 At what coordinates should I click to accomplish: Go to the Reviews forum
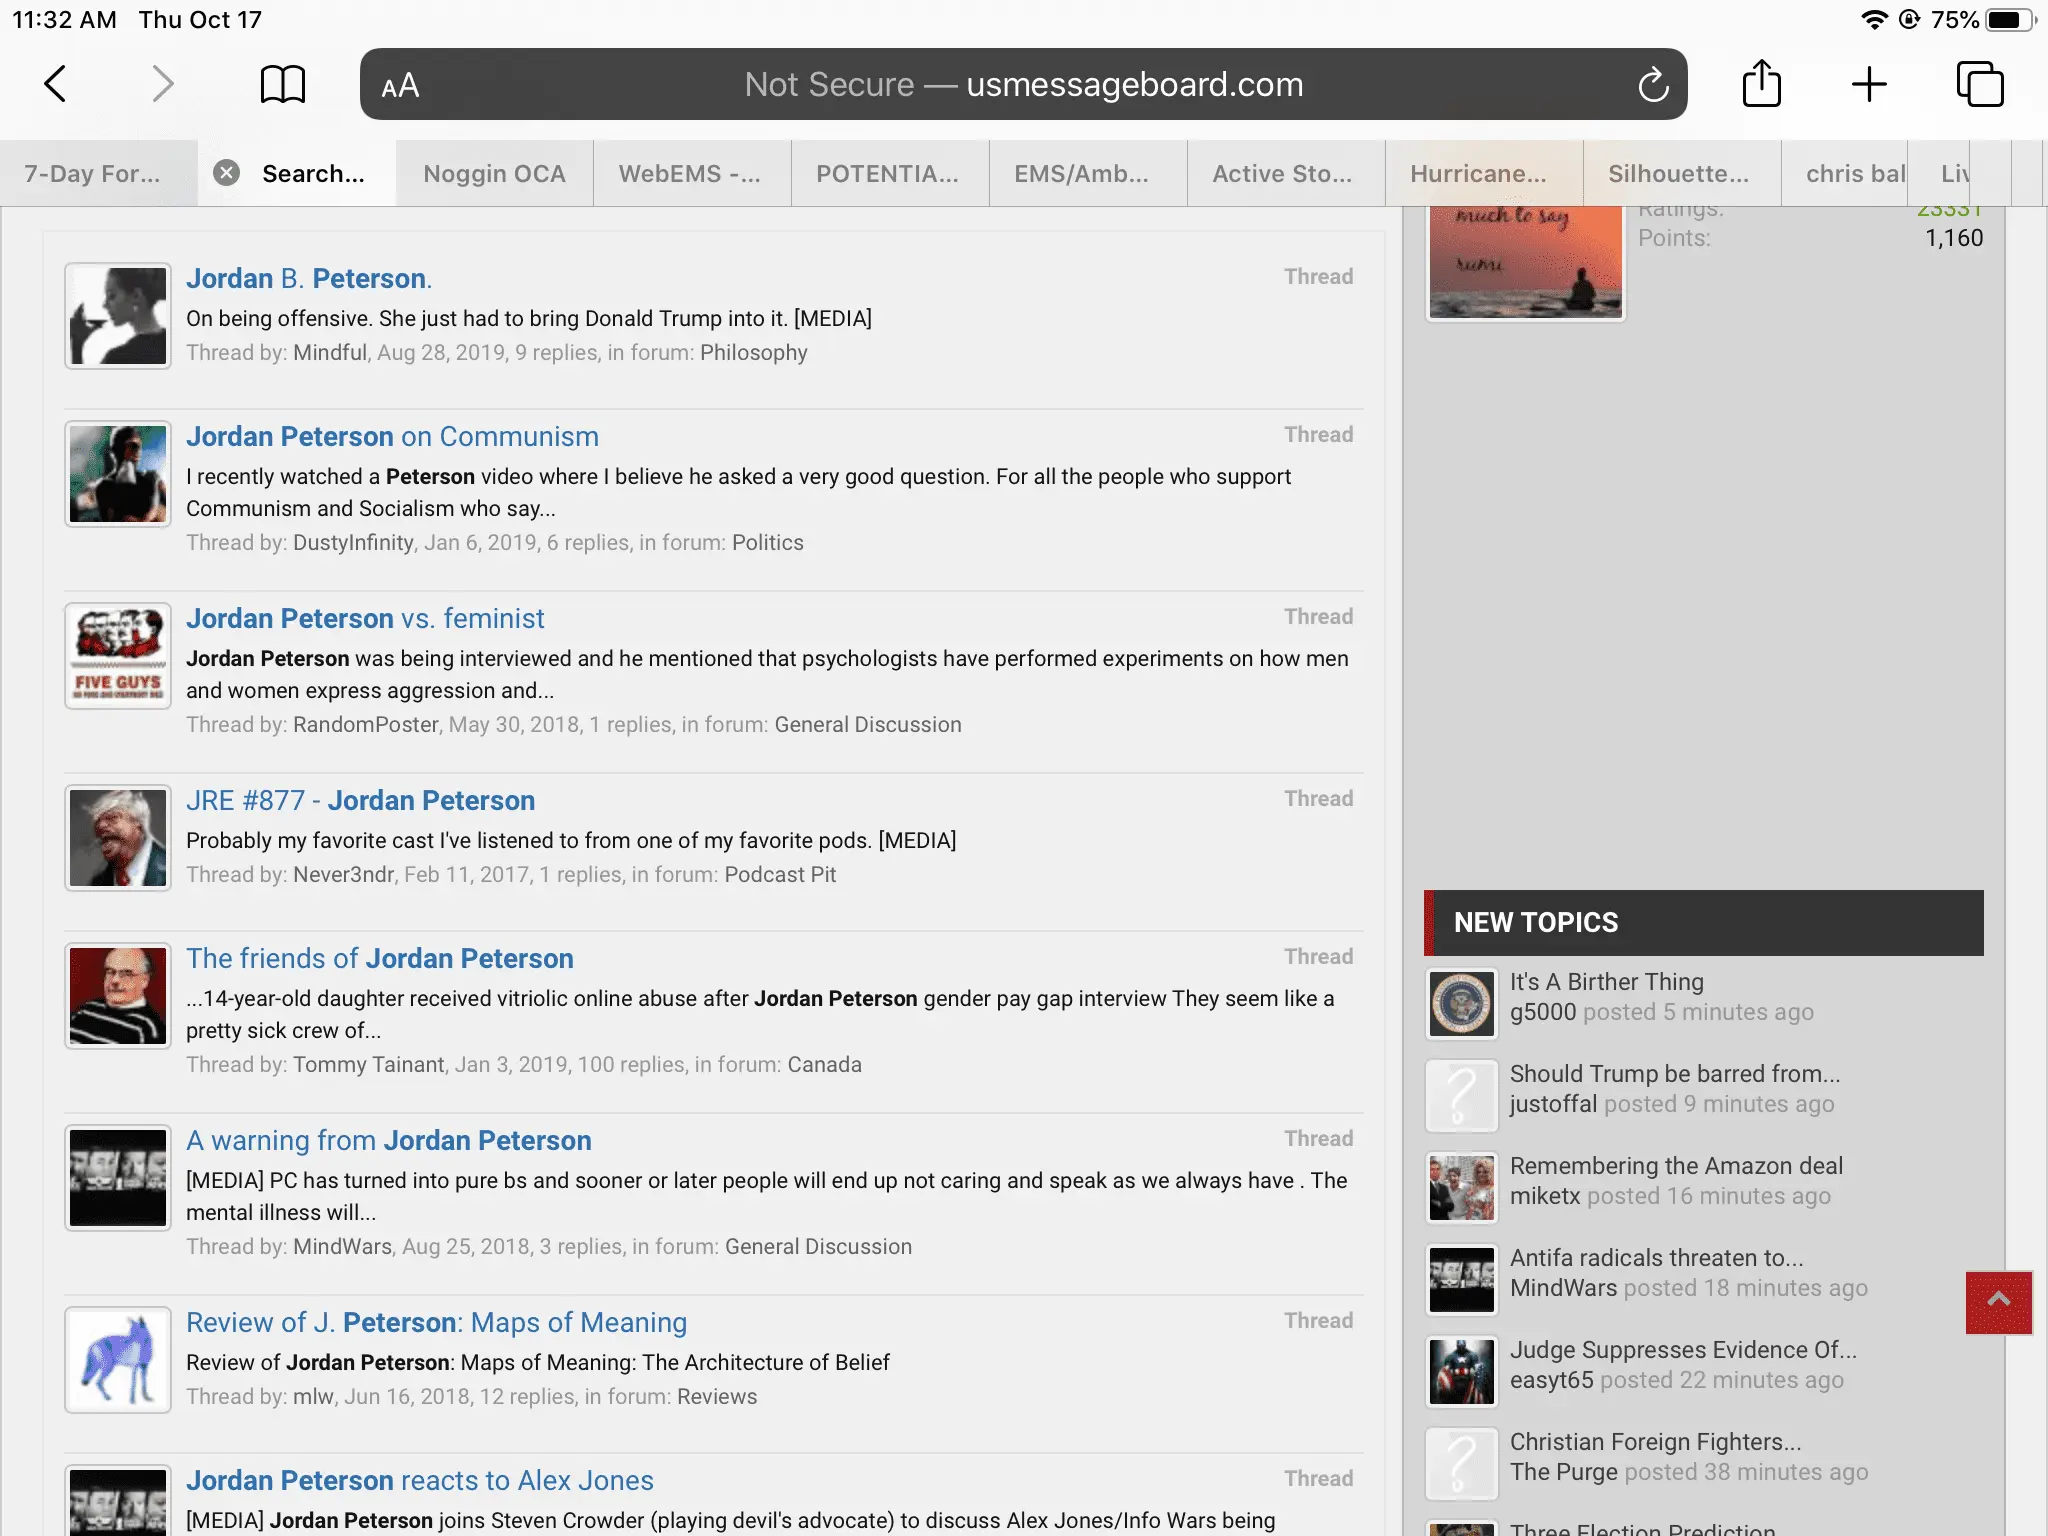coord(717,1396)
